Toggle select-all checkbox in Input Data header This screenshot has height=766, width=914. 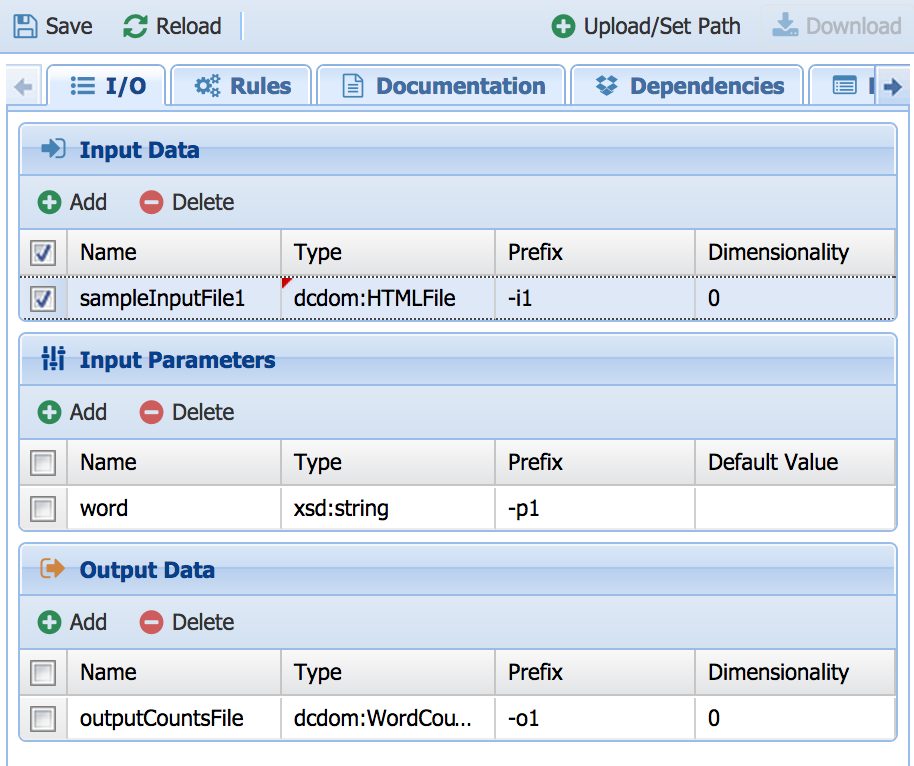(43, 253)
